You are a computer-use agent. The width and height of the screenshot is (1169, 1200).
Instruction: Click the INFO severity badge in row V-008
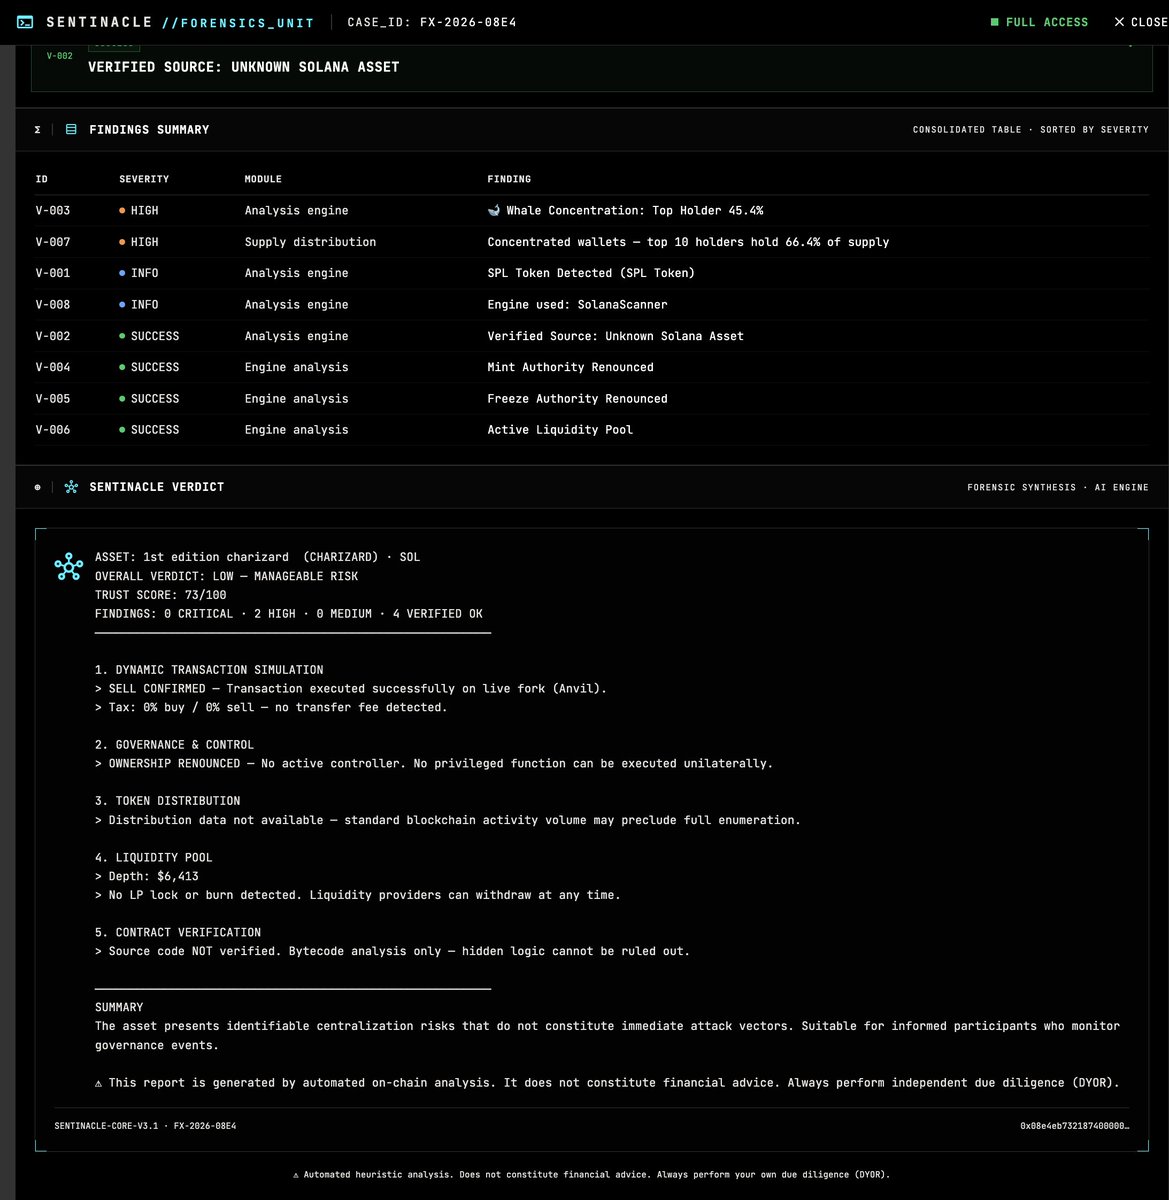click(139, 305)
